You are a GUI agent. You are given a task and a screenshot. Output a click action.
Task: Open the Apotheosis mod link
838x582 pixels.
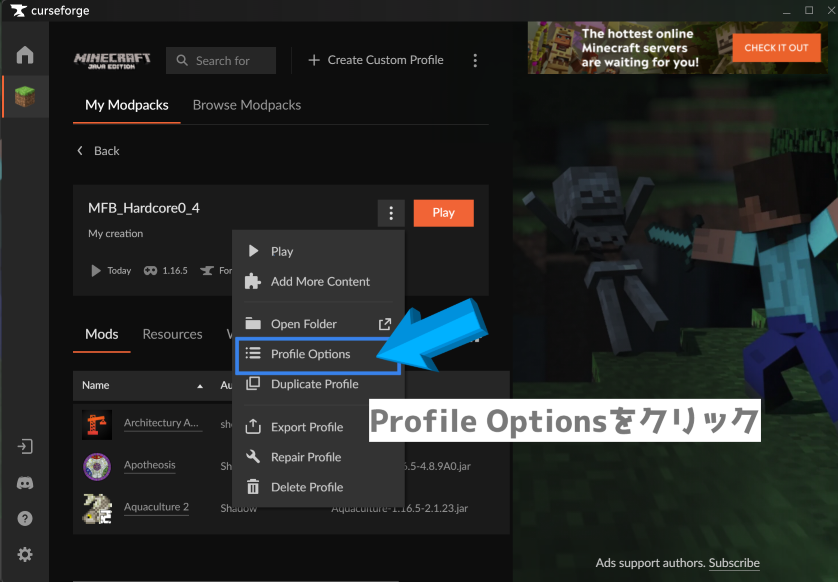pos(150,465)
